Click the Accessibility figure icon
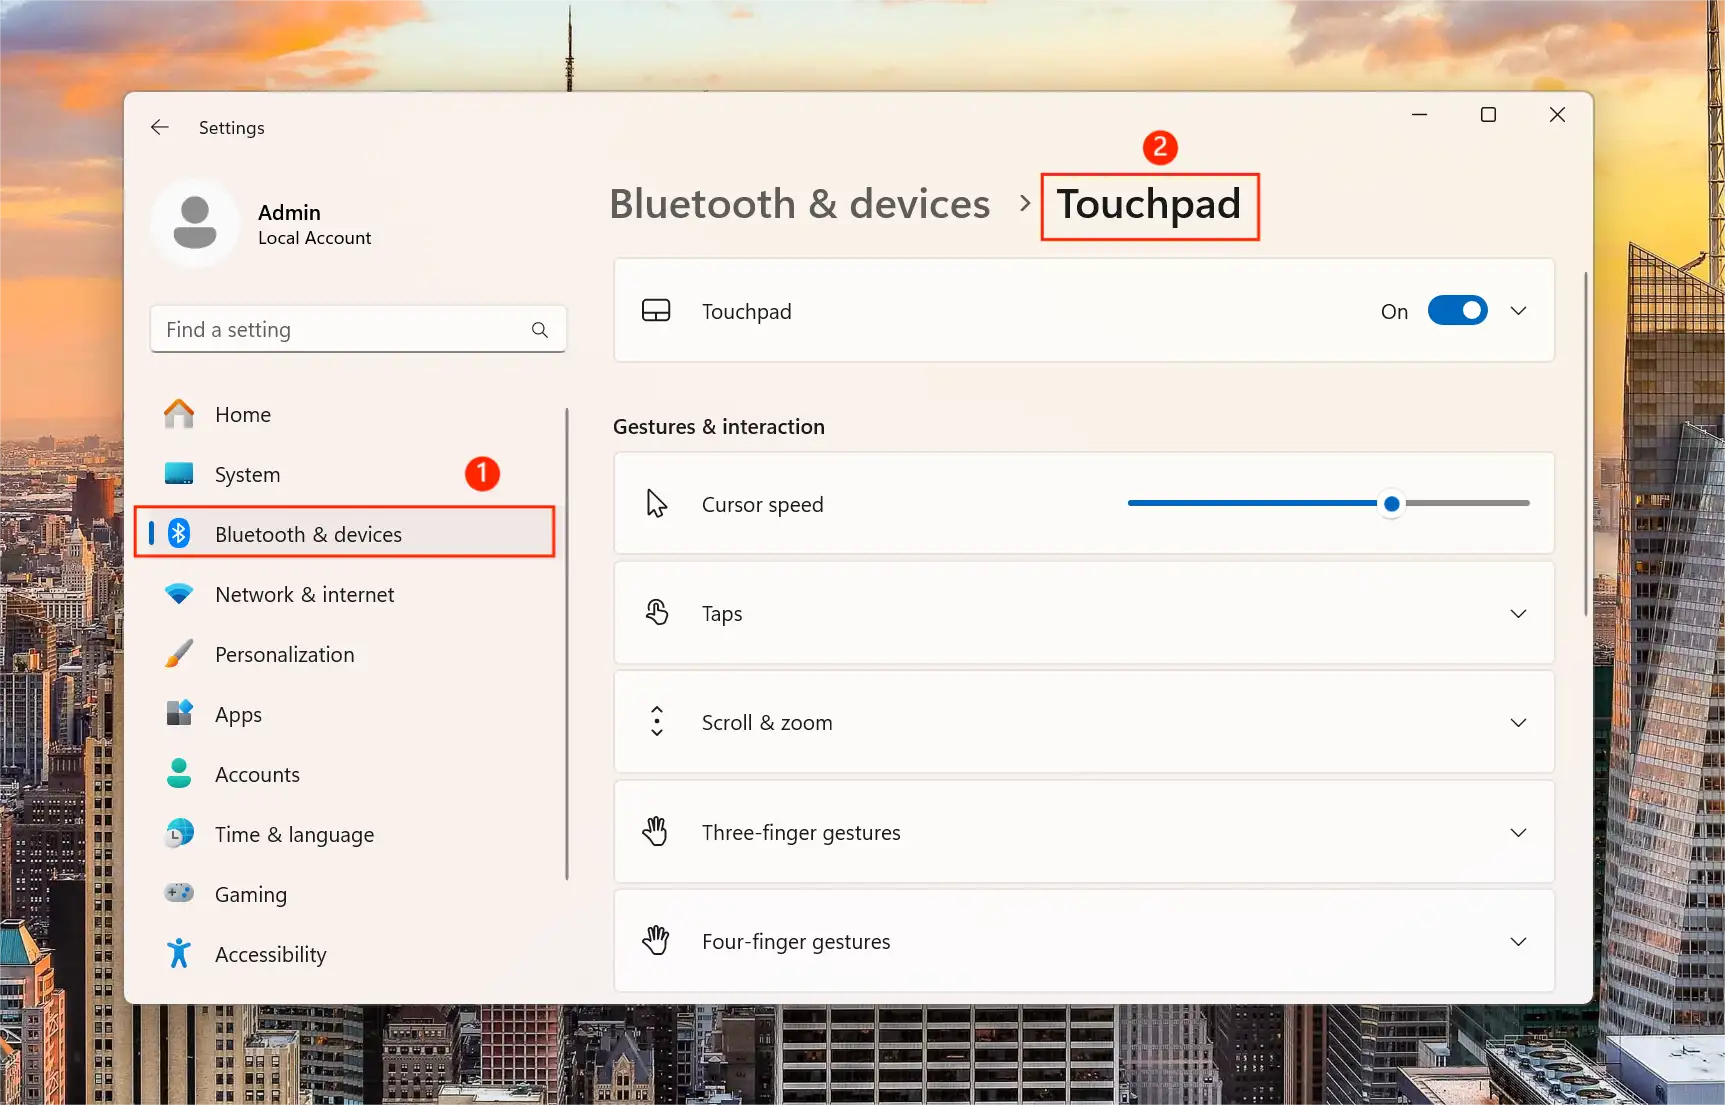Screen dimensions: 1725x1105 [179, 954]
